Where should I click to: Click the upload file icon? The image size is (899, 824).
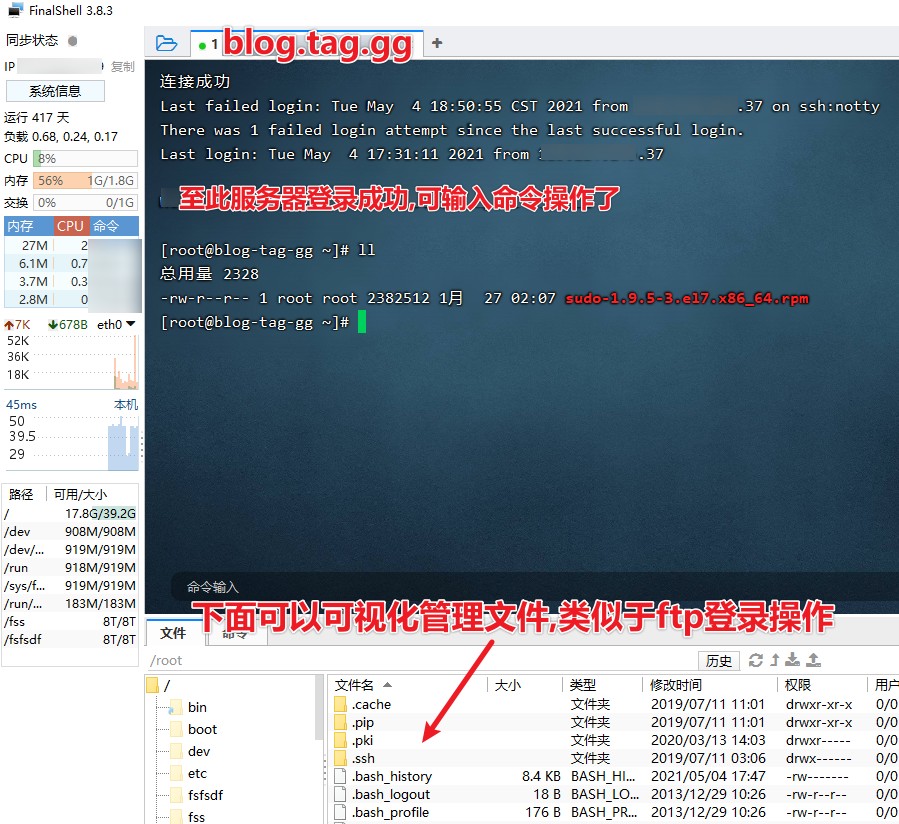tap(813, 660)
